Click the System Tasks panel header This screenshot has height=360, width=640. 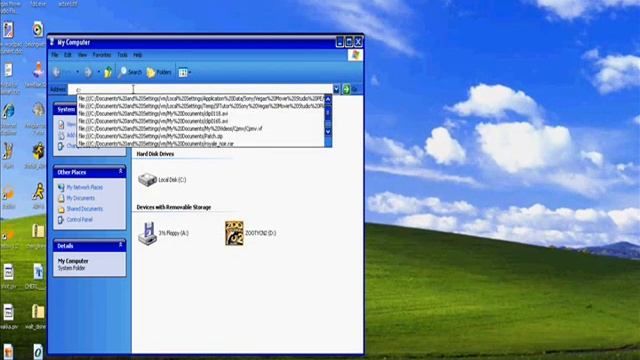pyautogui.click(x=65, y=109)
